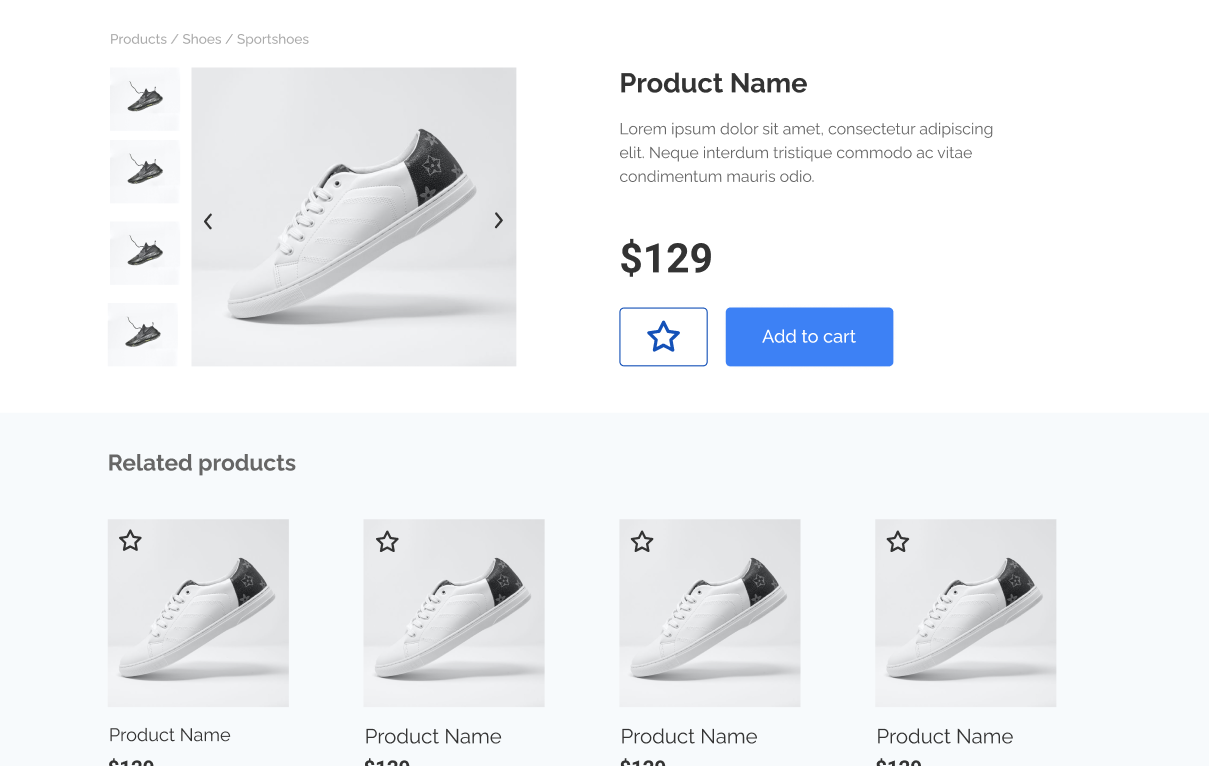
Task: Toggle favorite star on first related product
Action: pyautogui.click(x=130, y=541)
